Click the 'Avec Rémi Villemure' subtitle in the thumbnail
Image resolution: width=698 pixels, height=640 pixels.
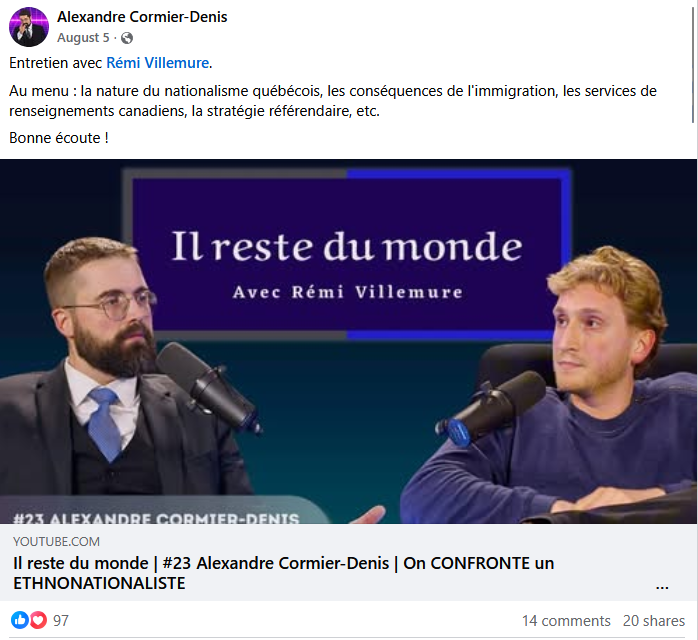tap(348, 292)
